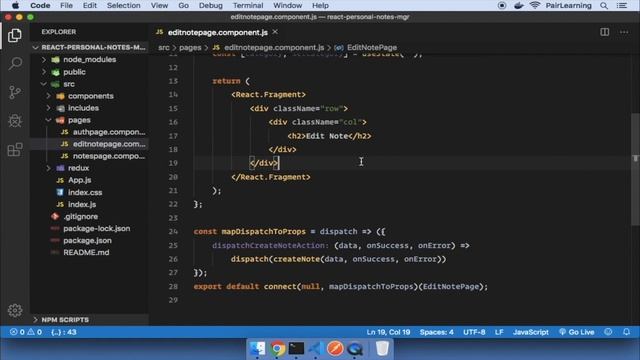This screenshot has width=640, height=360.
Task: Click the src breadcrumb segment
Action: (x=164, y=48)
